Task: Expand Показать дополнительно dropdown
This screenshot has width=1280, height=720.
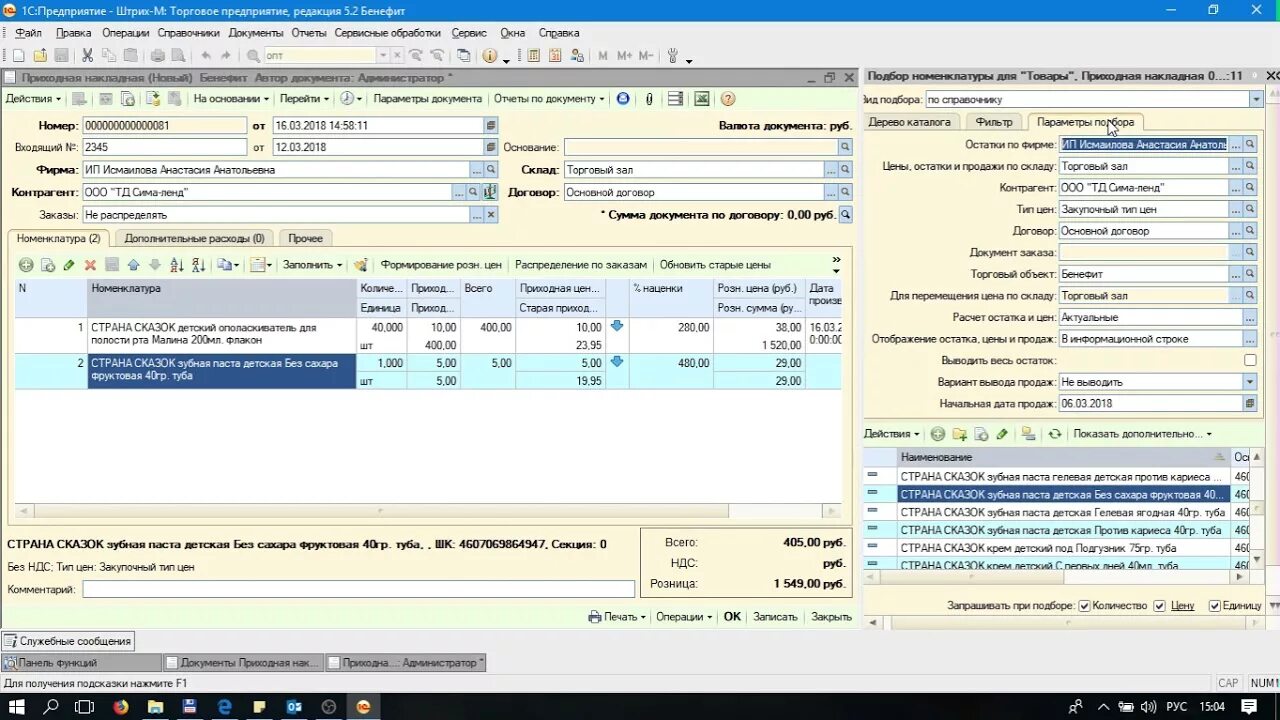Action: 1142,434
